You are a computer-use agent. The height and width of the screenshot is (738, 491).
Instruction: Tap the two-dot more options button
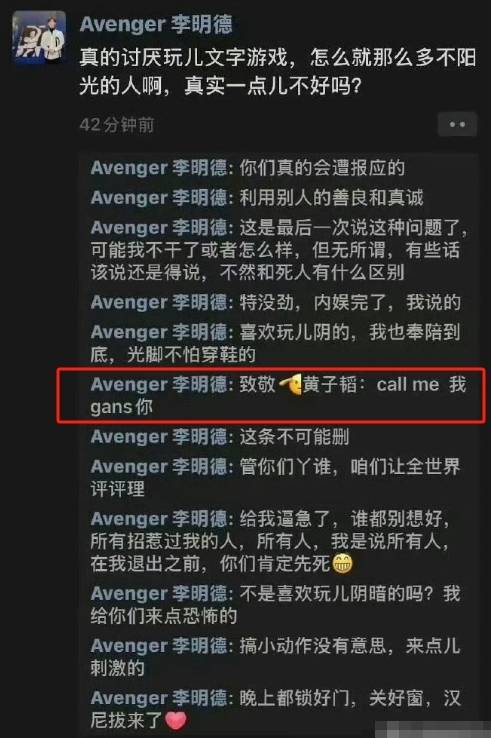click(x=457, y=125)
